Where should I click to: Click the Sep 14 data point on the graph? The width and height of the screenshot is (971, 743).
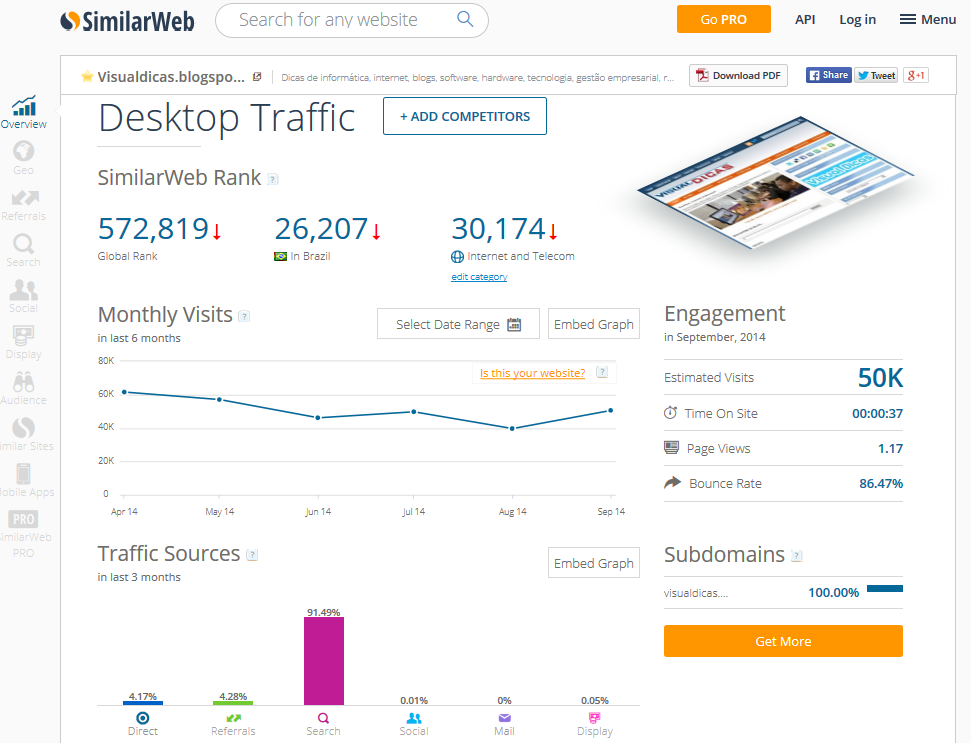[x=611, y=411]
